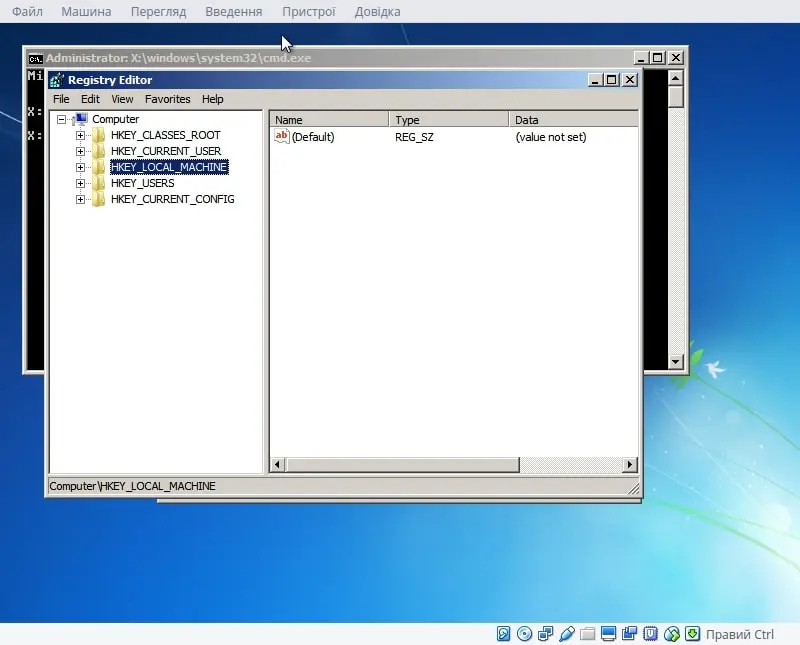Click the cmd window vertical scrollbar thumb
The height and width of the screenshot is (645, 800).
(676, 97)
